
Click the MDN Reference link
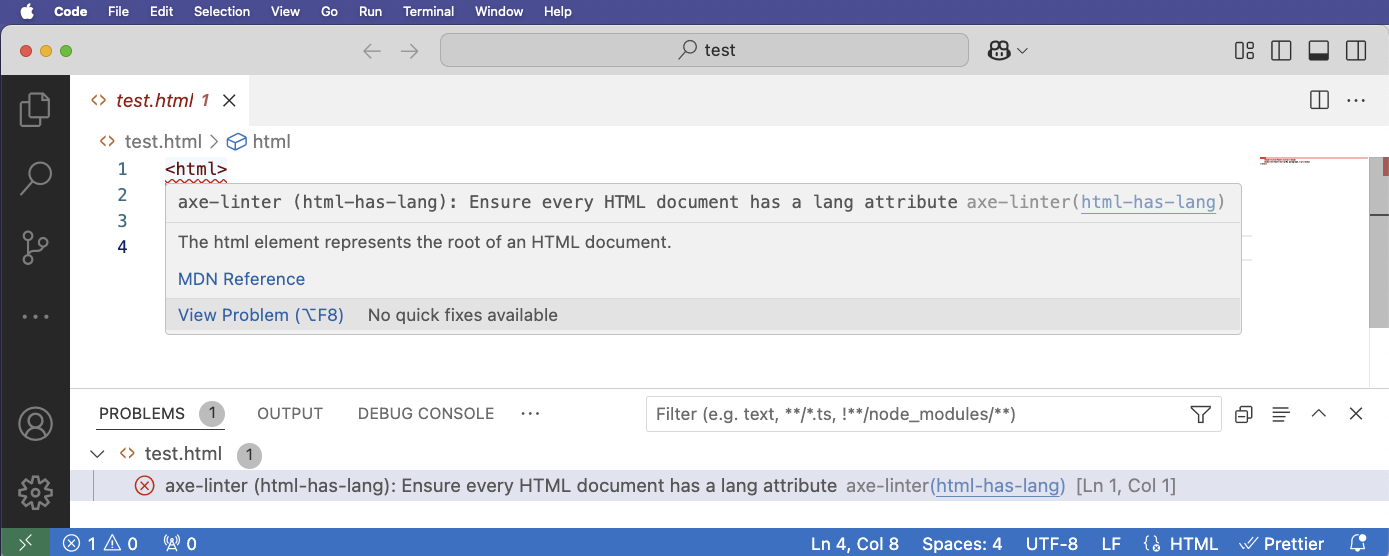click(x=241, y=279)
